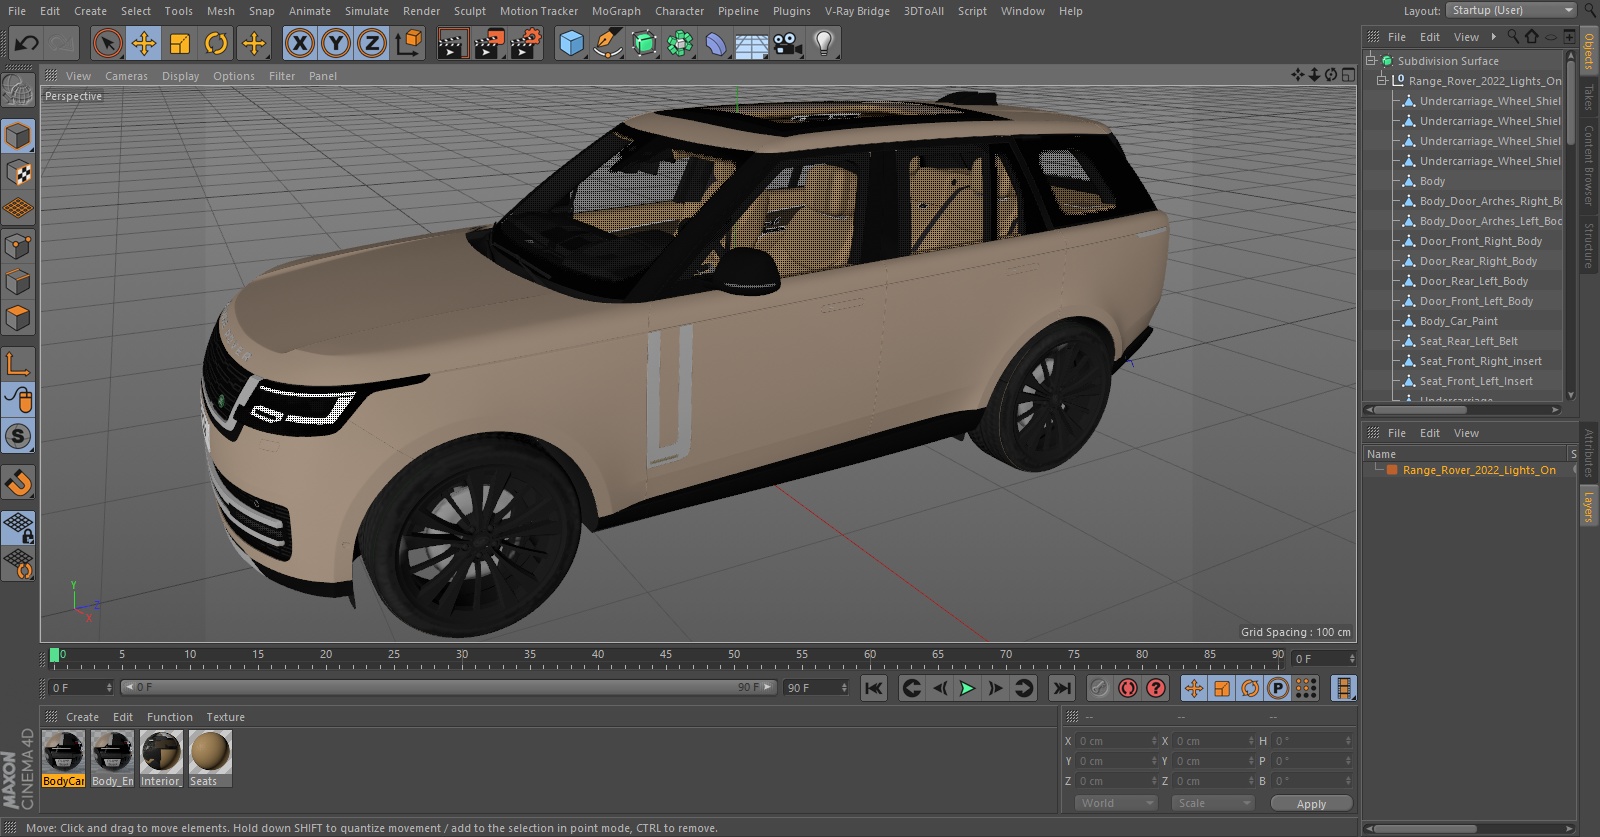Image resolution: width=1600 pixels, height=837 pixels.
Task: Click the green generator object icon
Action: tap(645, 43)
